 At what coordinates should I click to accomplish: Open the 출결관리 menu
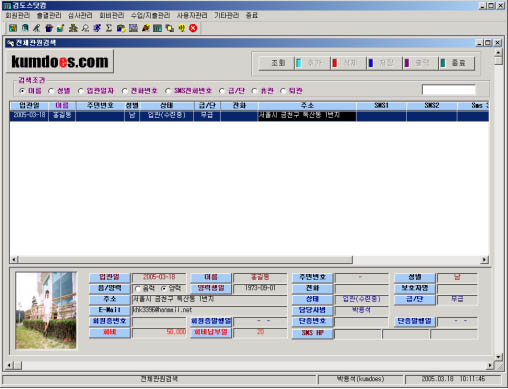[49, 16]
